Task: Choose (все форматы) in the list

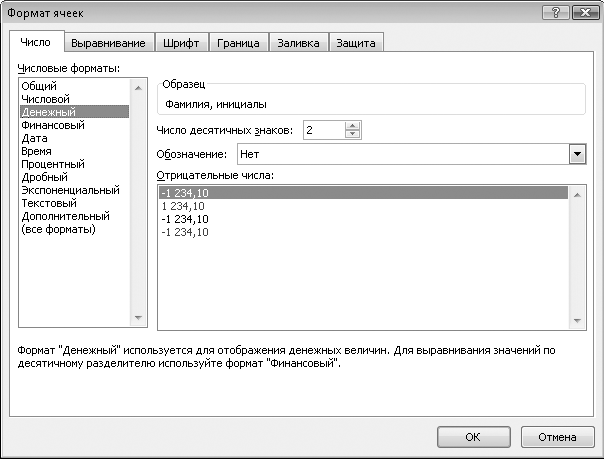Action: pyautogui.click(x=59, y=230)
